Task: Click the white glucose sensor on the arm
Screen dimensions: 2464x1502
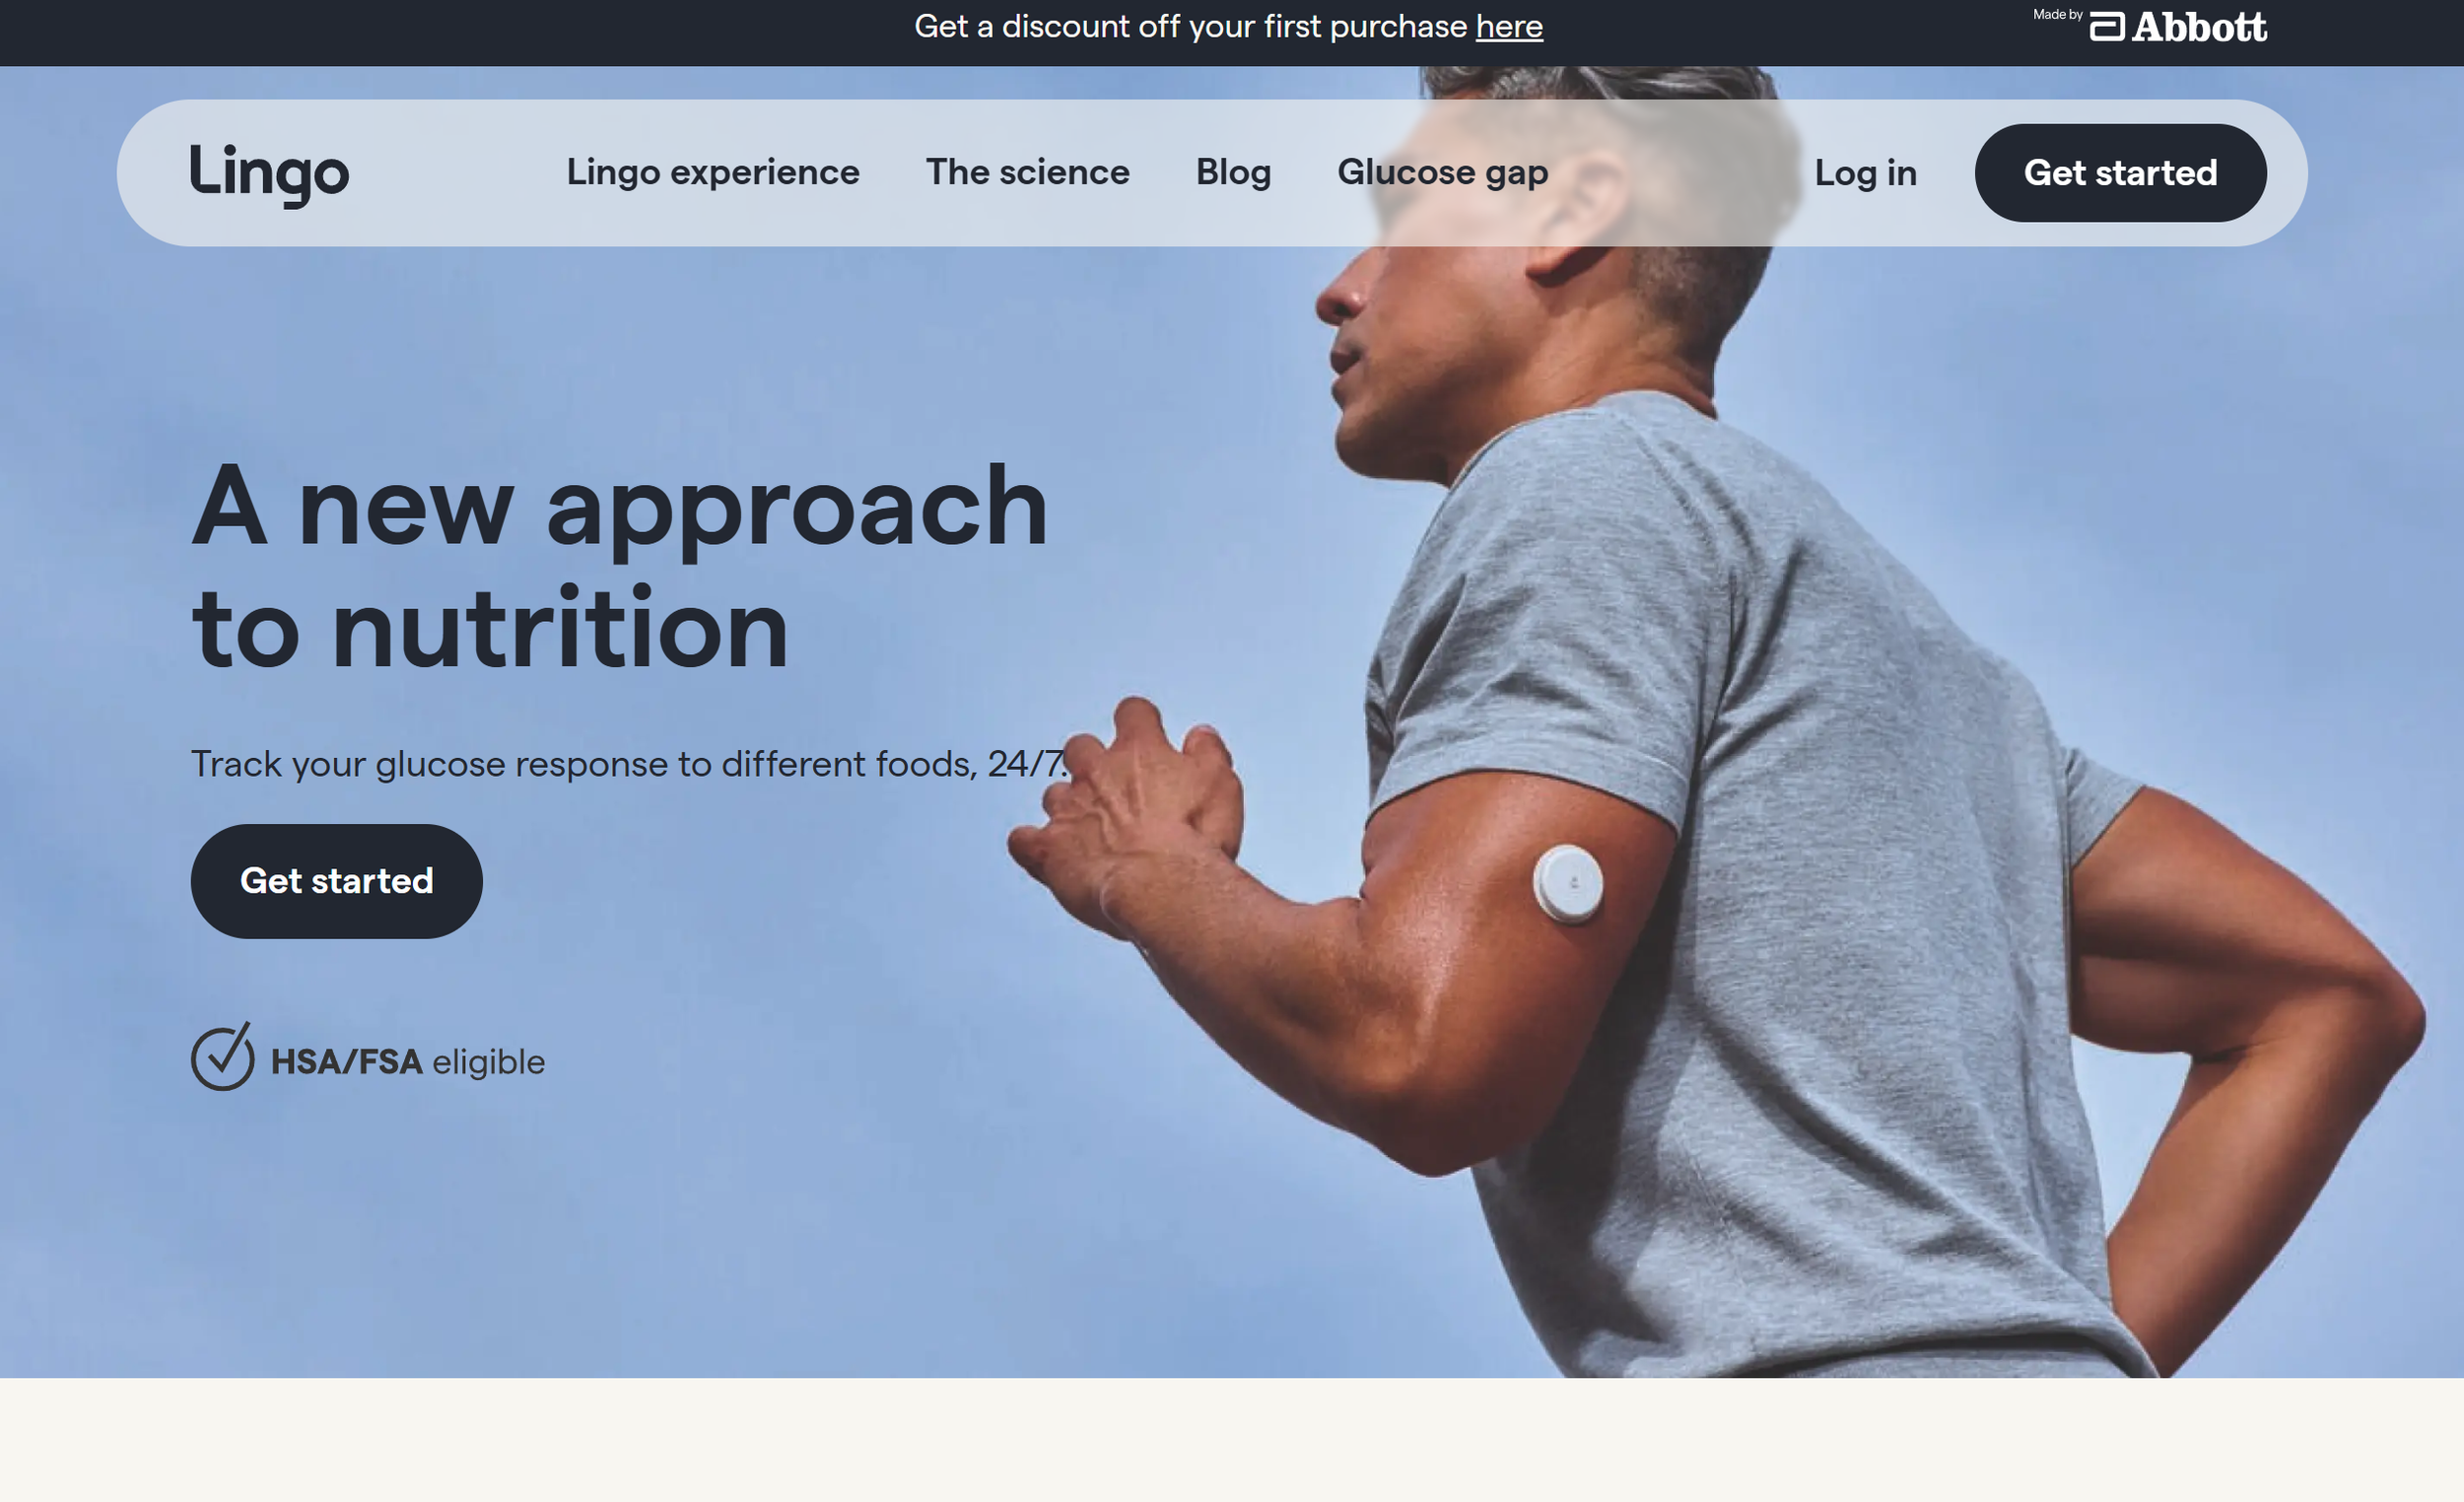Action: [x=1568, y=883]
